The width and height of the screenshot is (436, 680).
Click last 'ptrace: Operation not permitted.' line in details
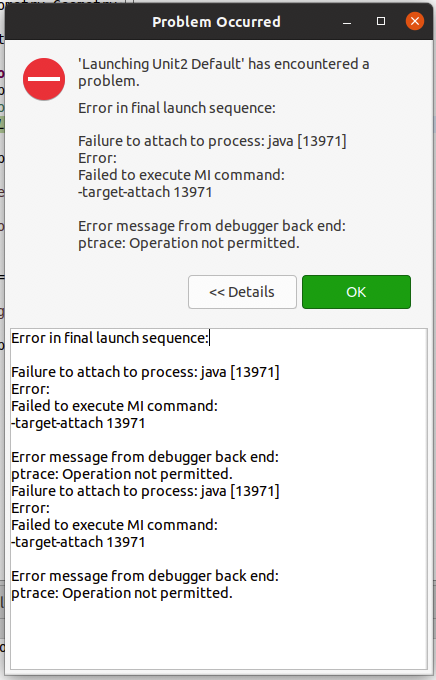(x=122, y=593)
